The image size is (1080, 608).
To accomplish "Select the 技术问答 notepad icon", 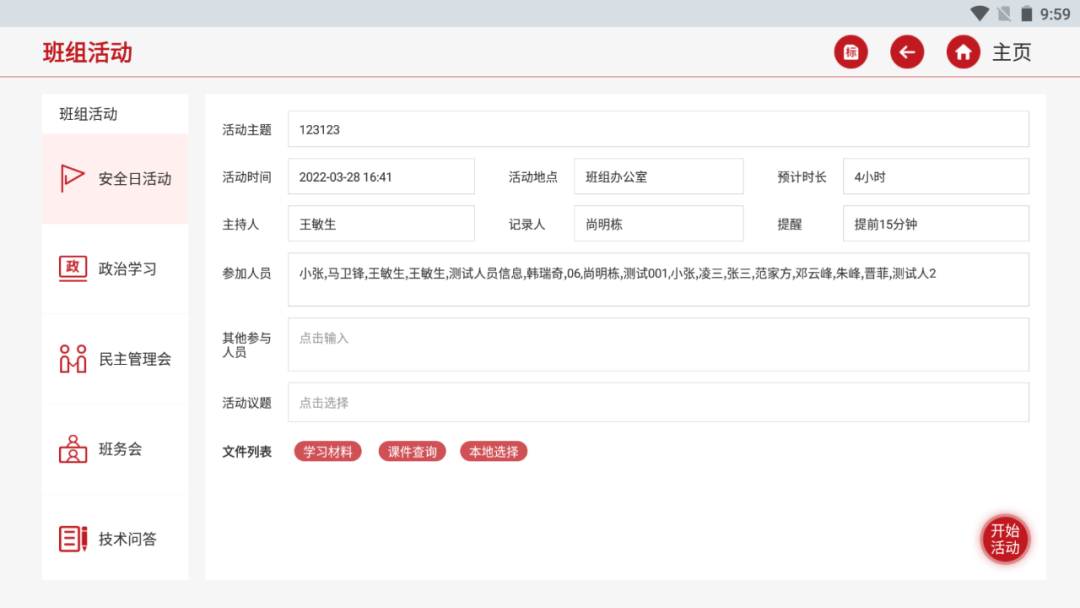I will 73,539.
